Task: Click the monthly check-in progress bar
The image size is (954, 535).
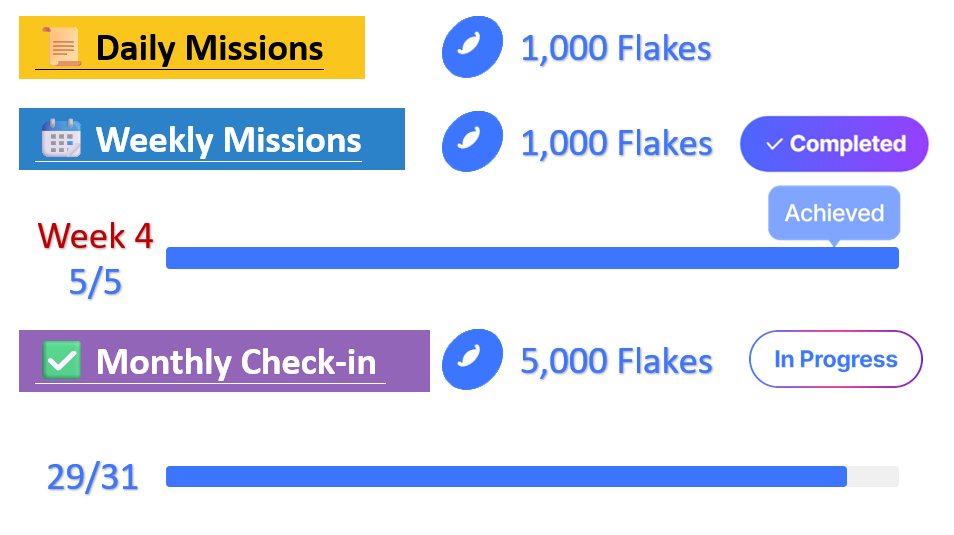Action: [x=532, y=476]
